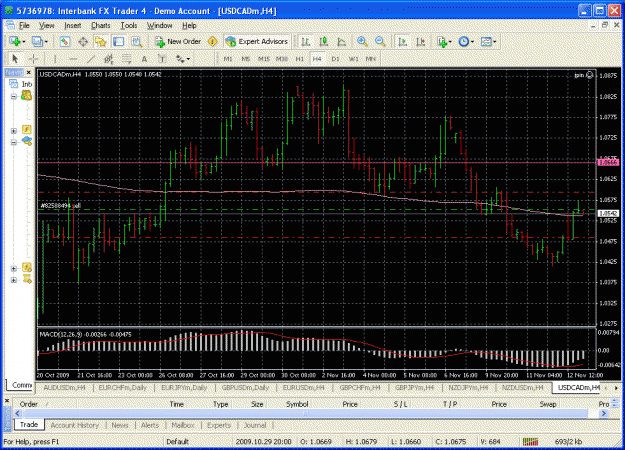Select the text label 'A' tool

[x=144, y=59]
